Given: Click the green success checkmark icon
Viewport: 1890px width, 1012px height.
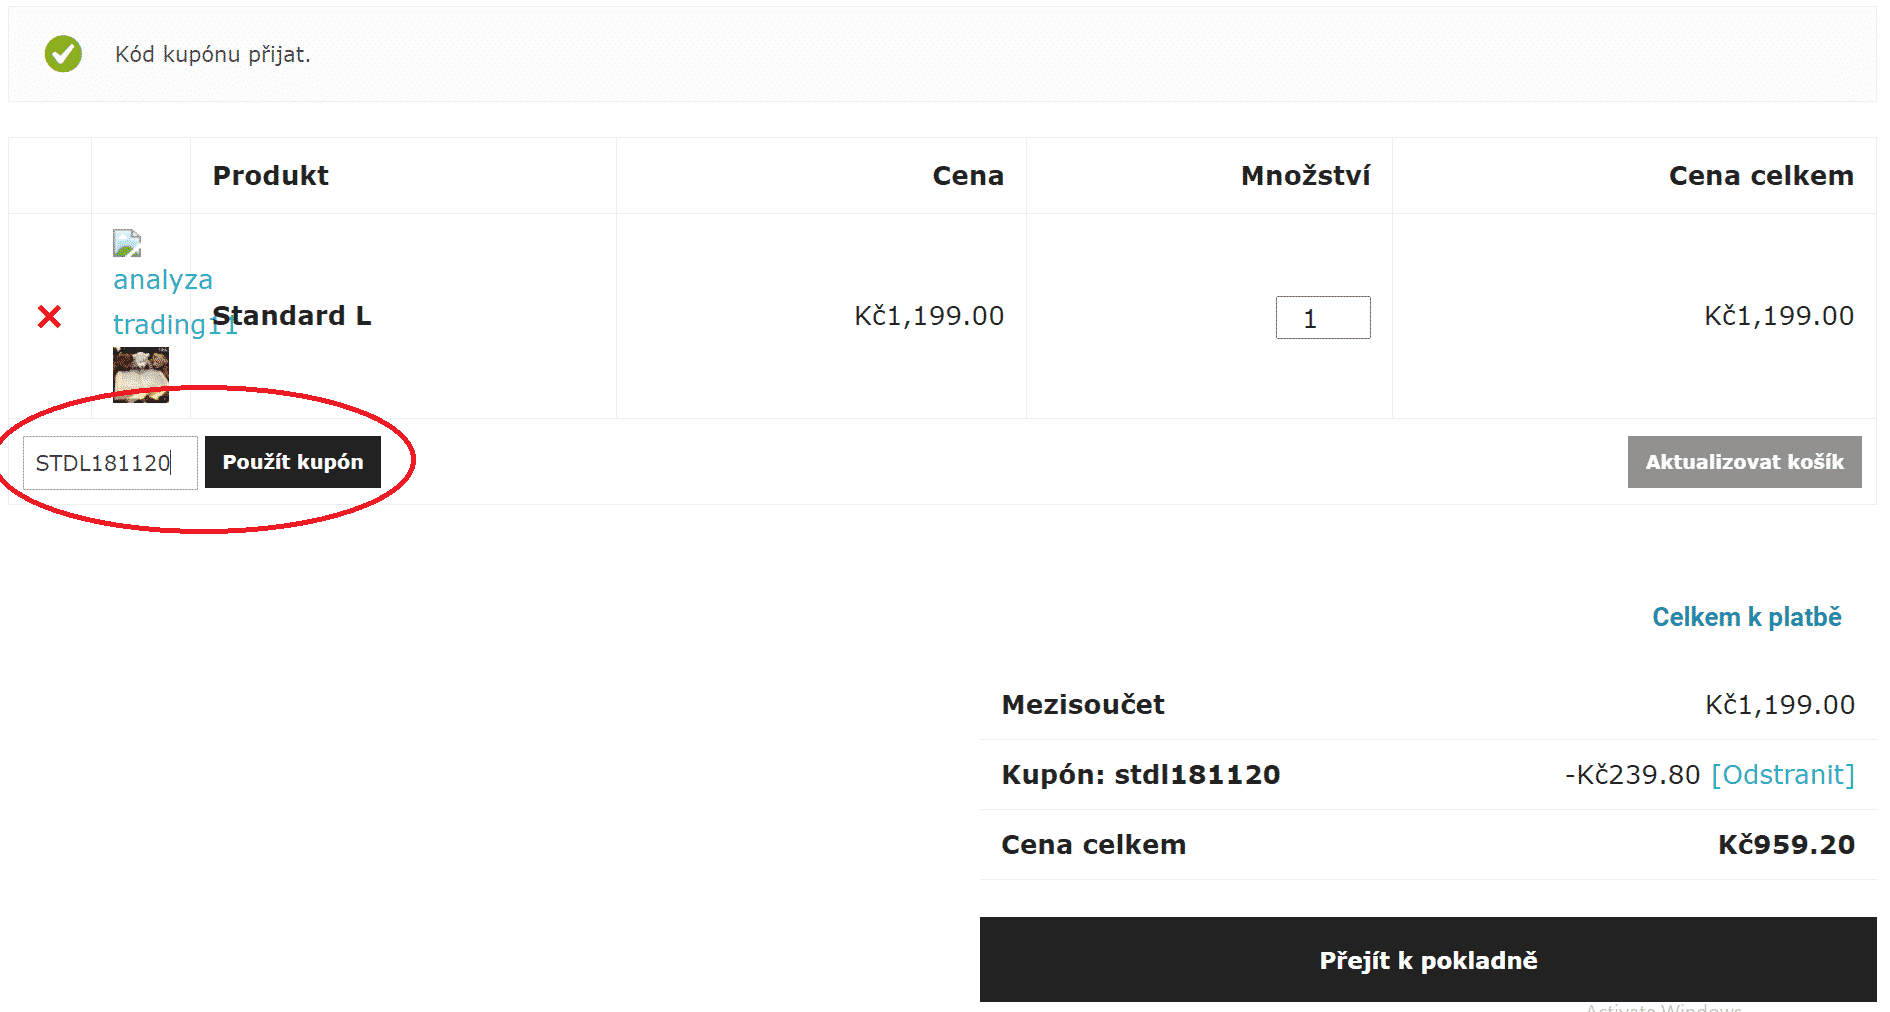Looking at the screenshot, I should click(x=63, y=54).
